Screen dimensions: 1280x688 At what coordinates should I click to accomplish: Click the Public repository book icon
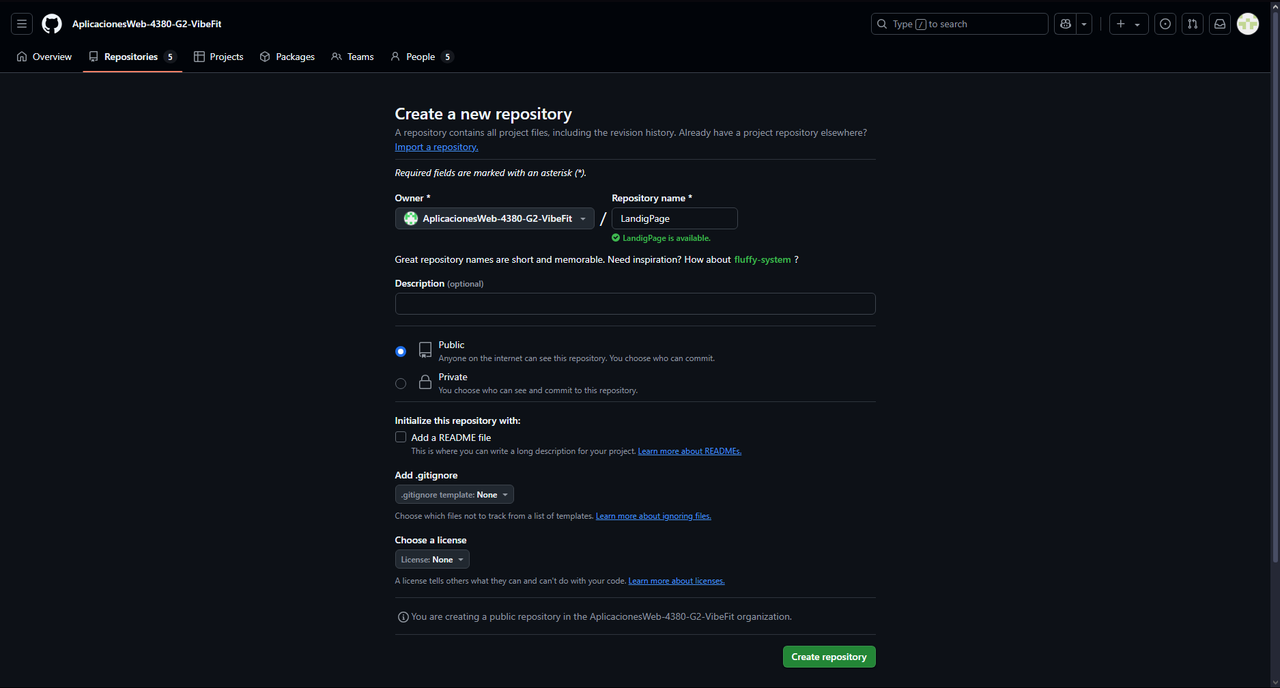(425, 350)
